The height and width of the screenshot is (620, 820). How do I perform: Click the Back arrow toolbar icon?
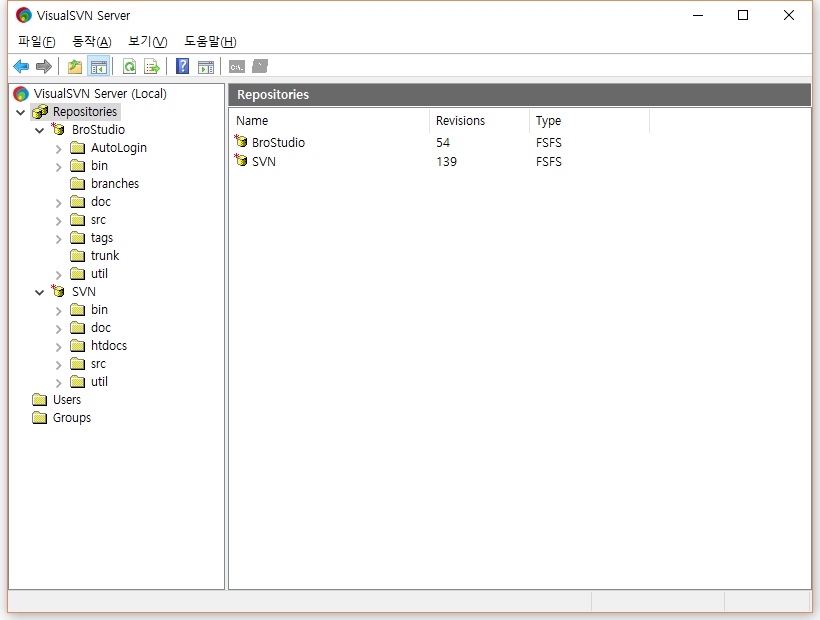pyautogui.click(x=21, y=66)
